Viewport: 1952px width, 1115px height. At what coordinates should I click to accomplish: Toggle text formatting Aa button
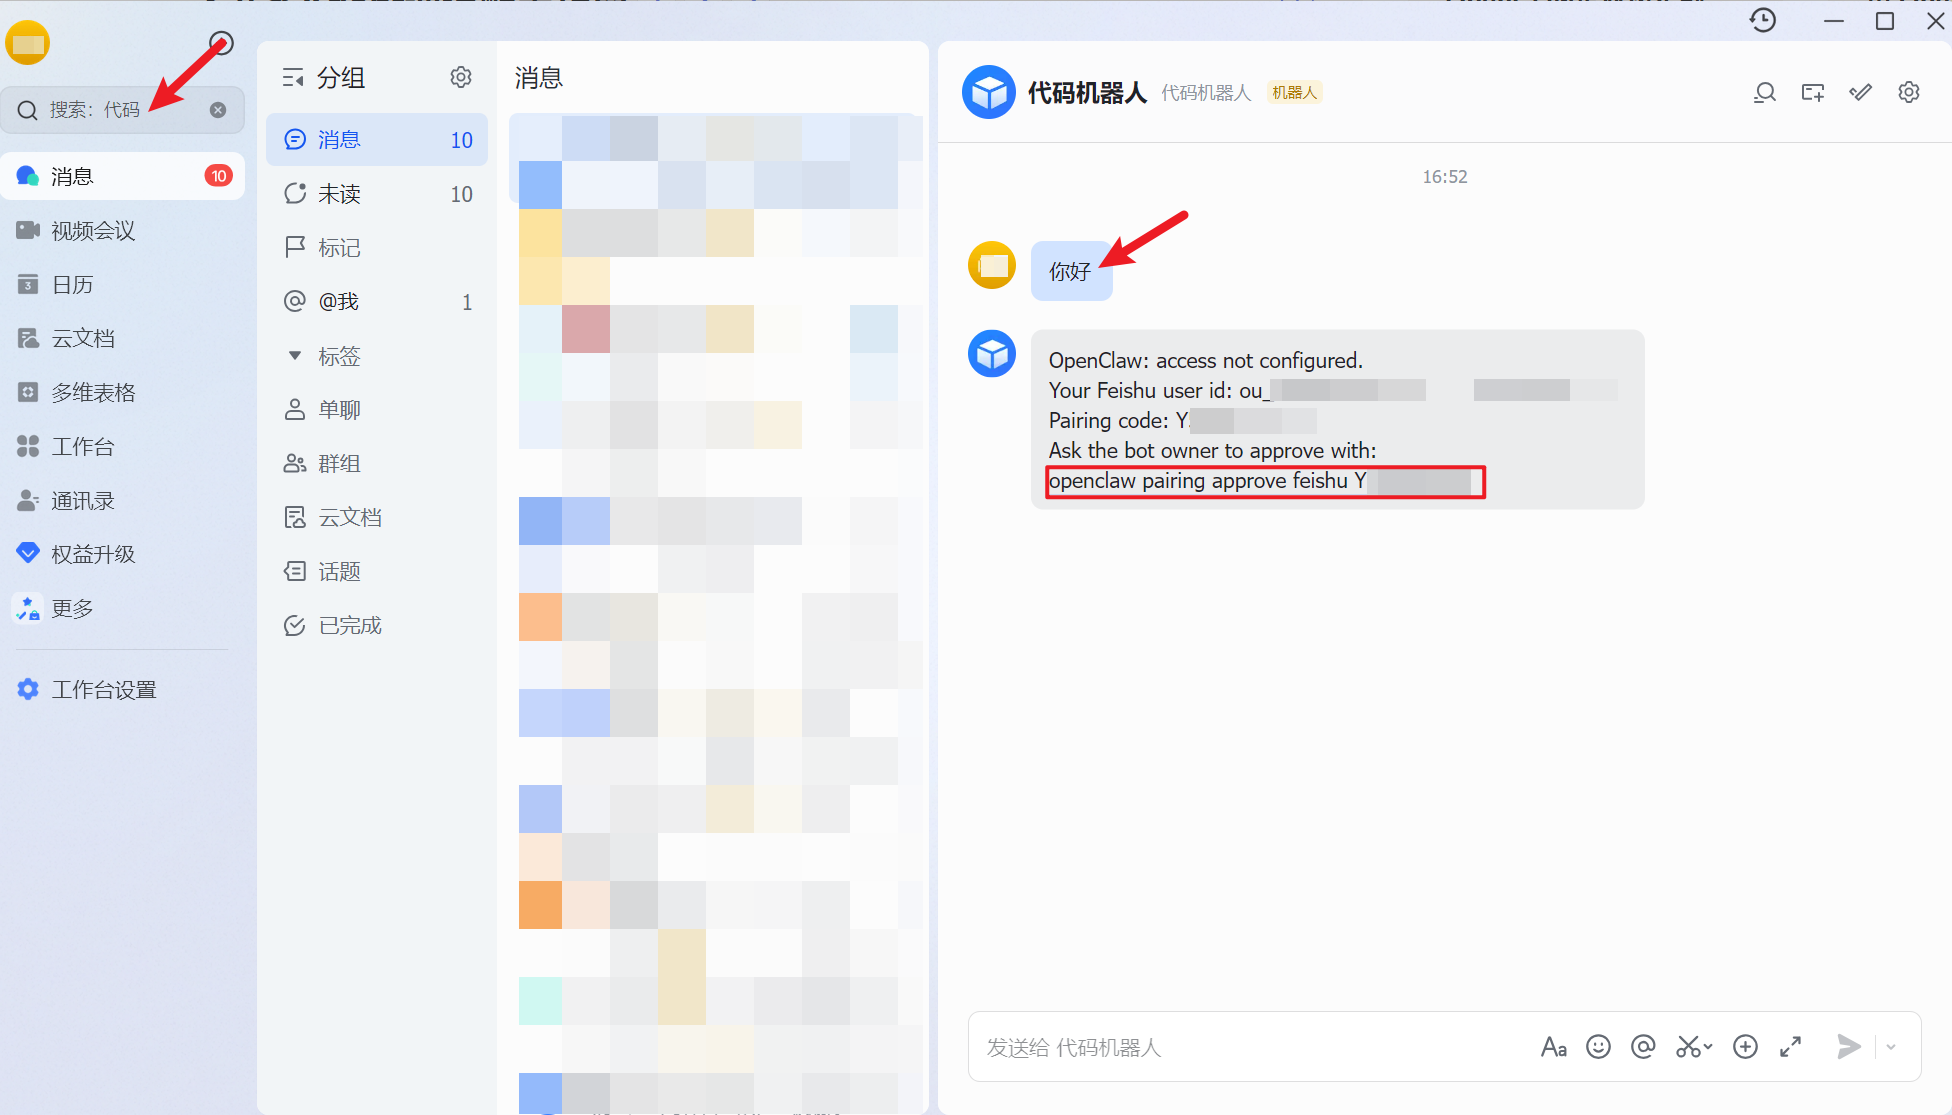(x=1553, y=1047)
